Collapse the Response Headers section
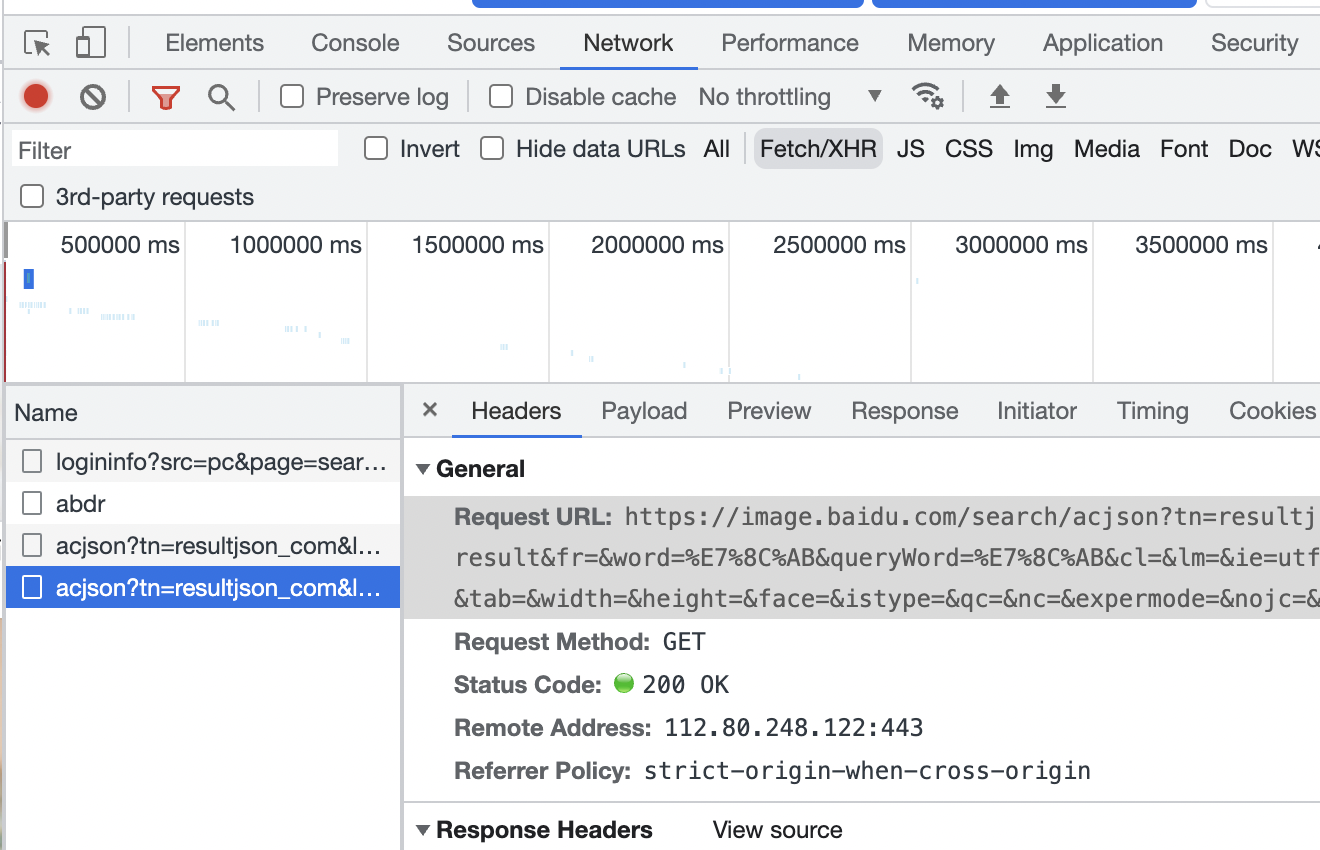This screenshot has height=850, width=1320. [423, 830]
